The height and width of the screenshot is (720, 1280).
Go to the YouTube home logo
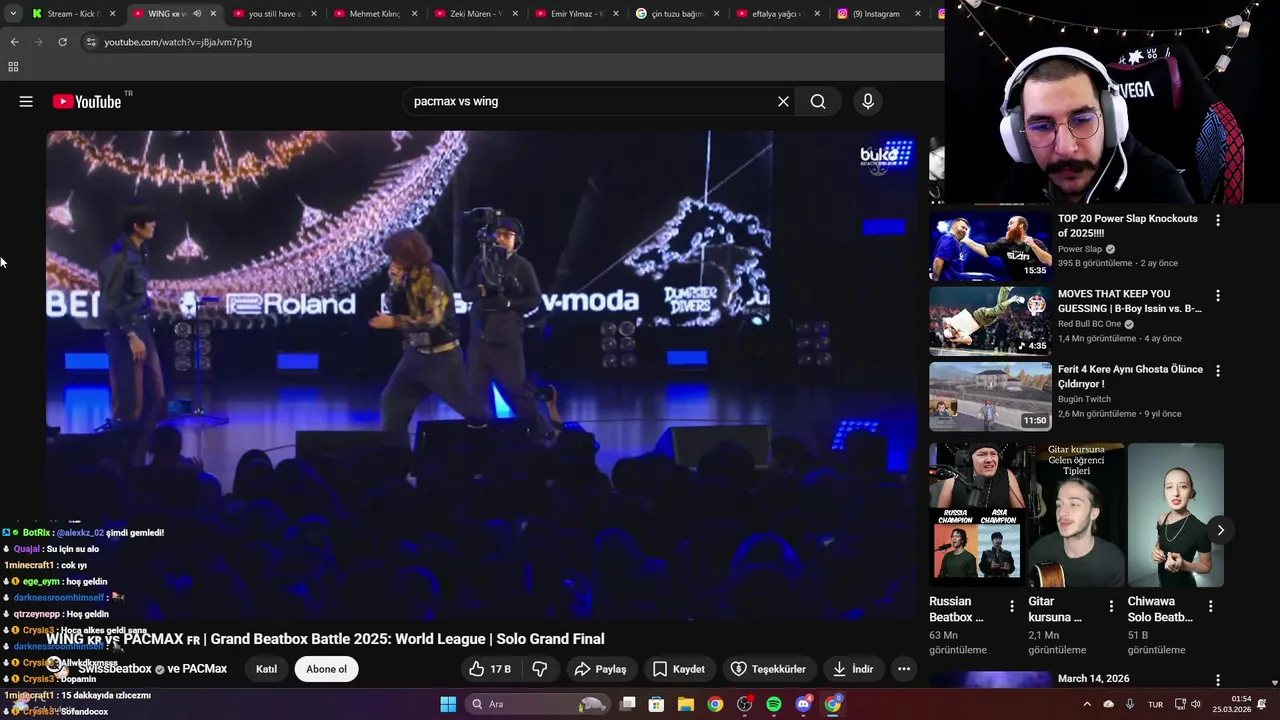tap(87, 101)
